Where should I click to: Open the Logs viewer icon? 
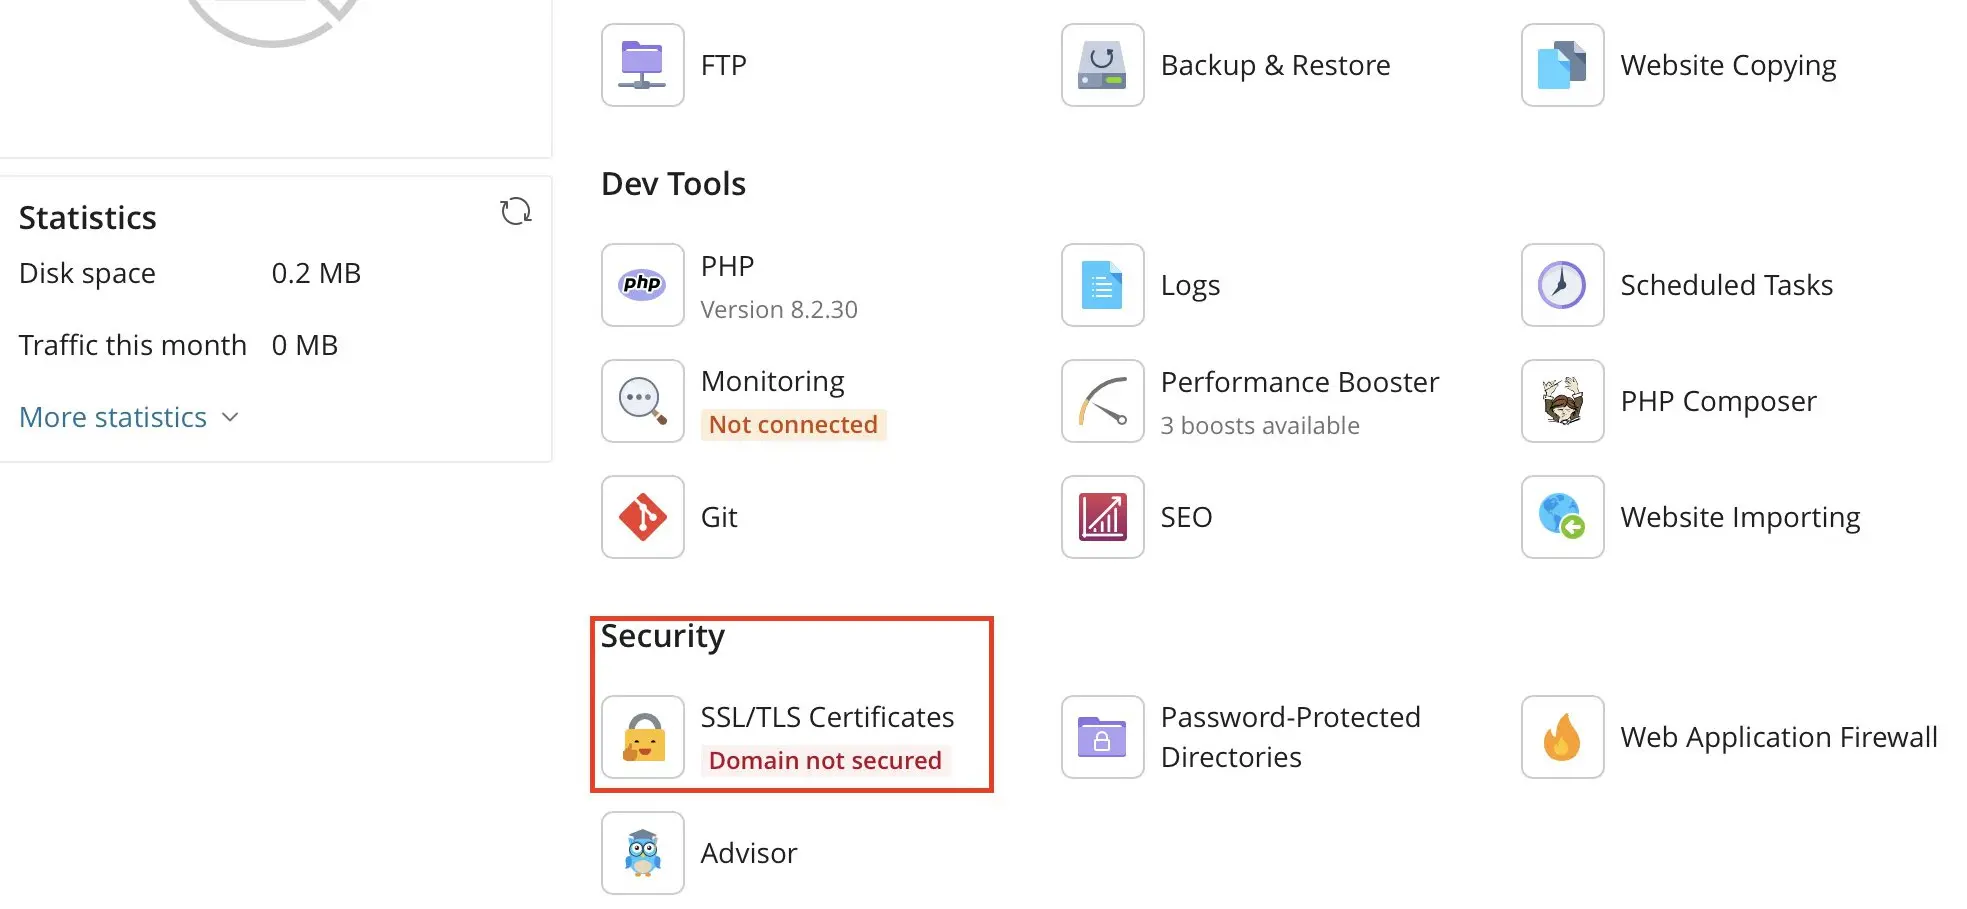[1101, 285]
